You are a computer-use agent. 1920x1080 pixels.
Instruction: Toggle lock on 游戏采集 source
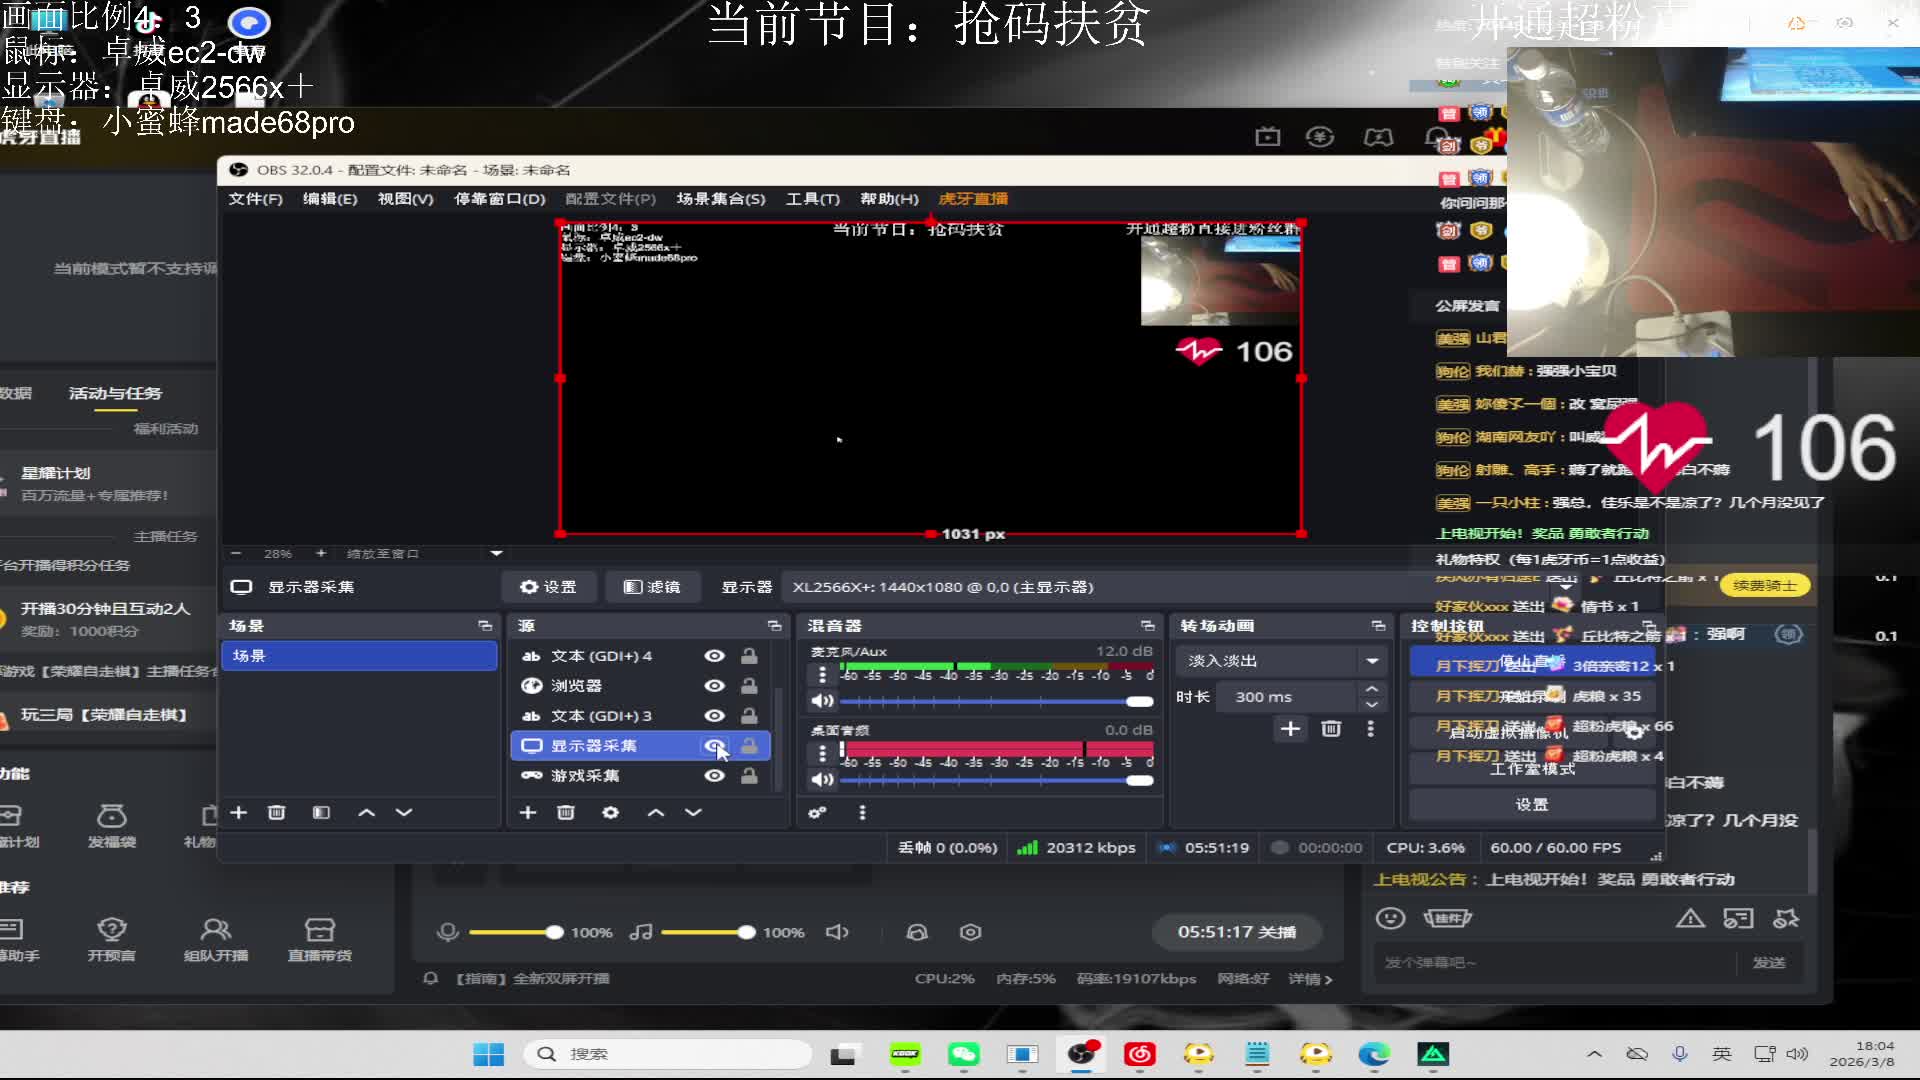[x=749, y=776]
